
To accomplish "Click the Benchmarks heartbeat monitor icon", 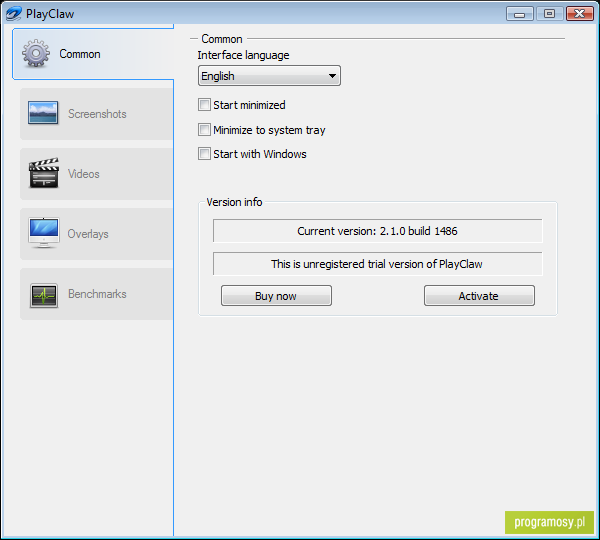I will [44, 295].
